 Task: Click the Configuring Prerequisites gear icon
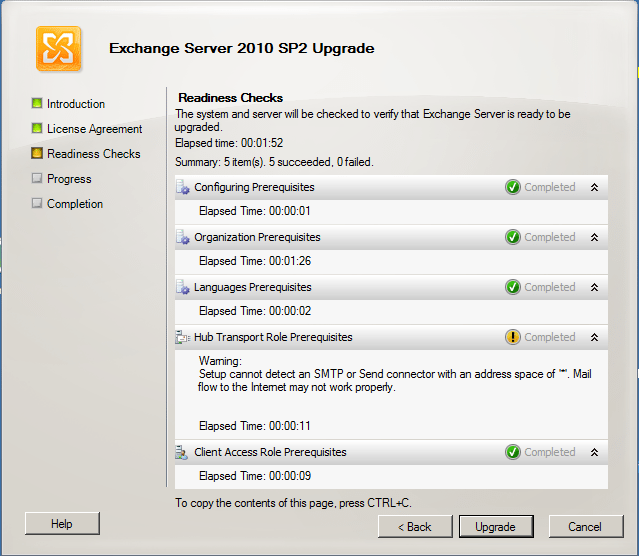pyautogui.click(x=183, y=187)
